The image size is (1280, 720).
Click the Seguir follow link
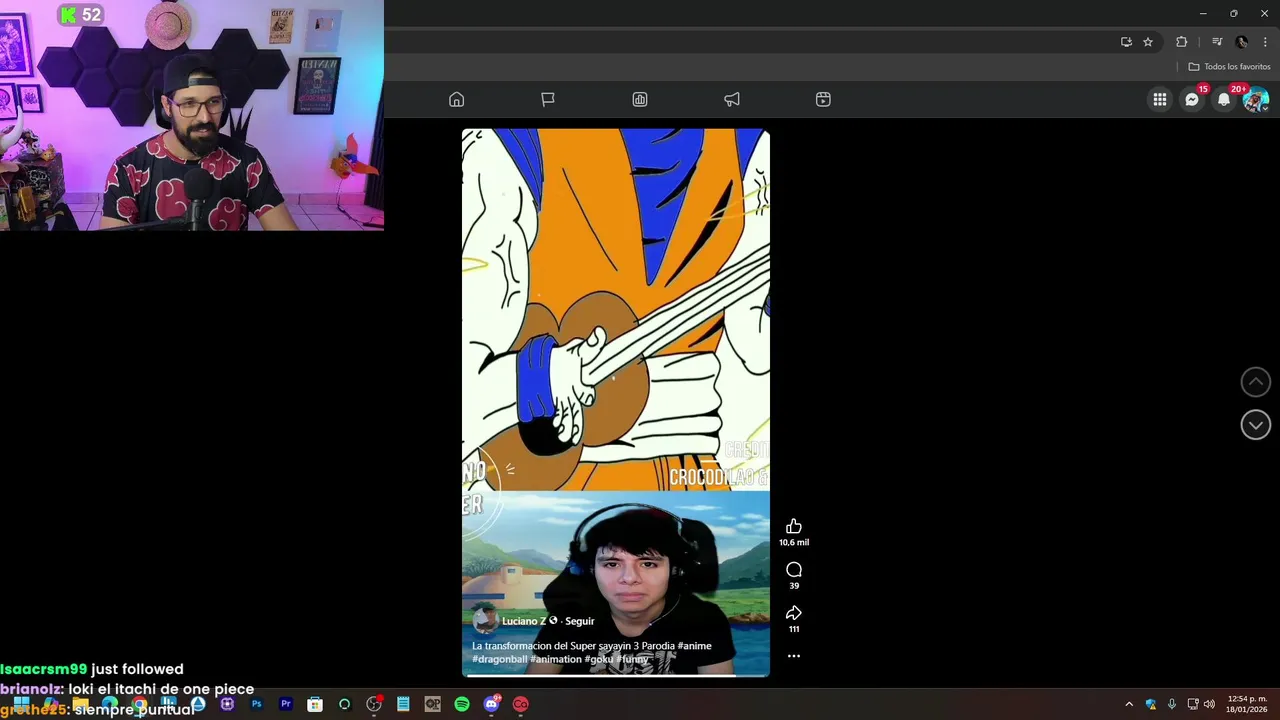[x=580, y=621]
